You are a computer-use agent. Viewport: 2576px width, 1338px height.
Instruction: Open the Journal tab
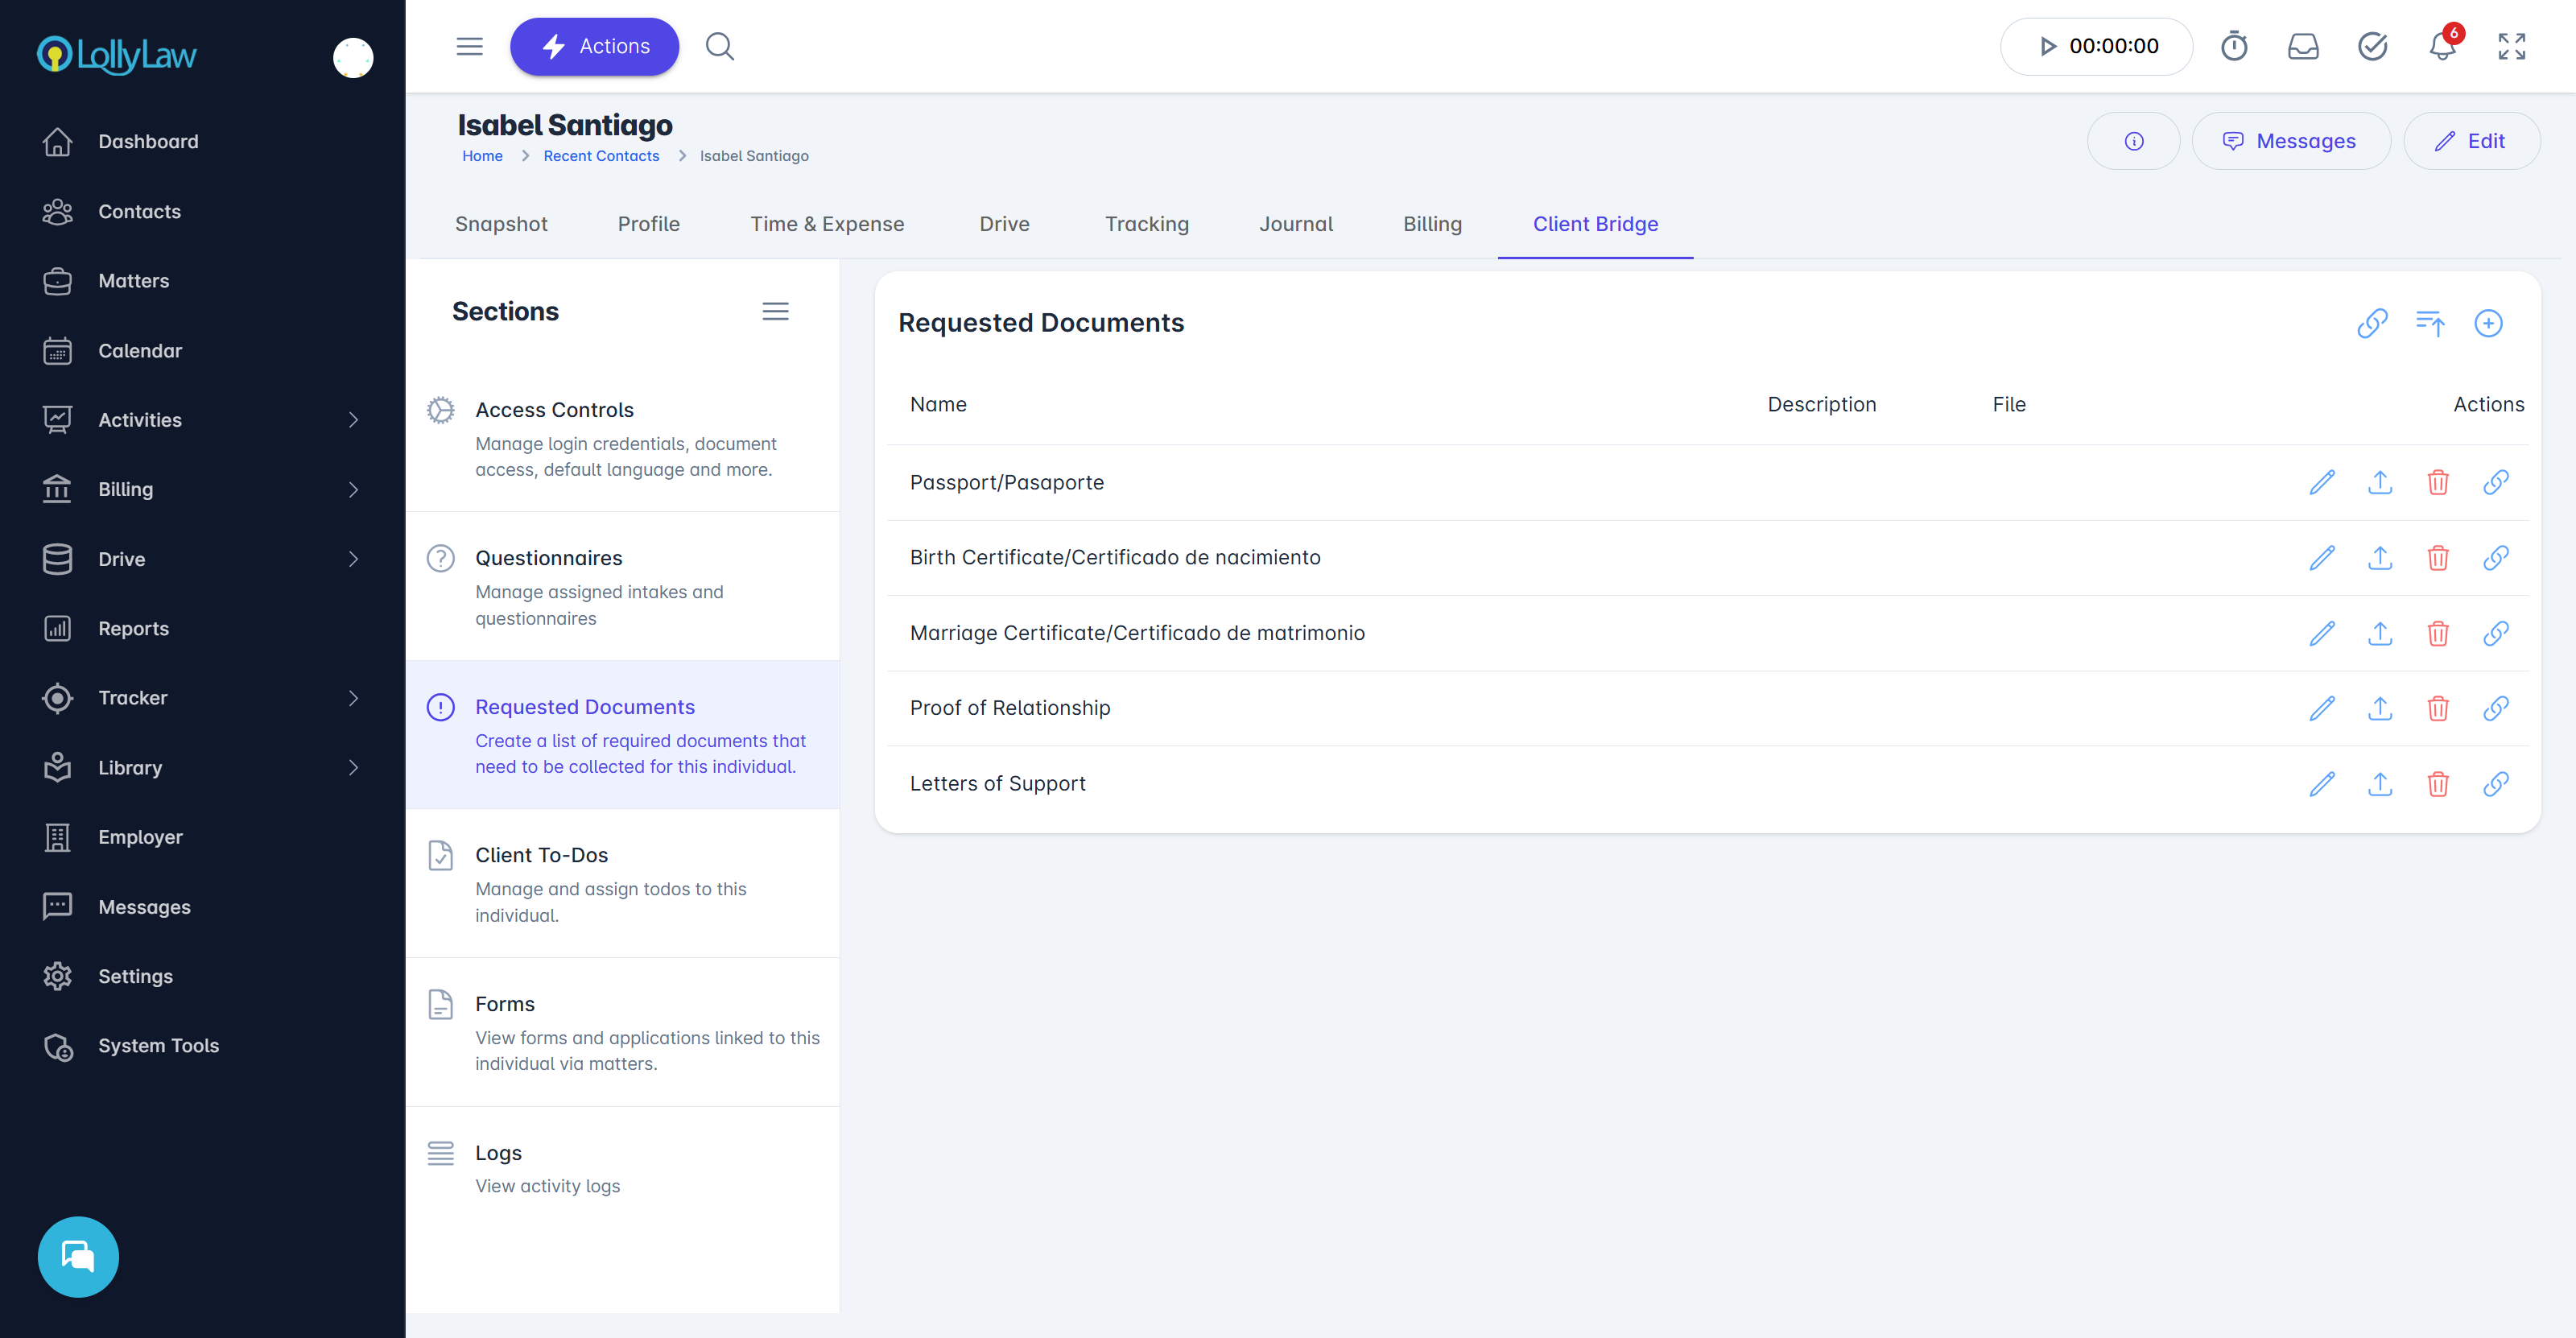click(1295, 224)
